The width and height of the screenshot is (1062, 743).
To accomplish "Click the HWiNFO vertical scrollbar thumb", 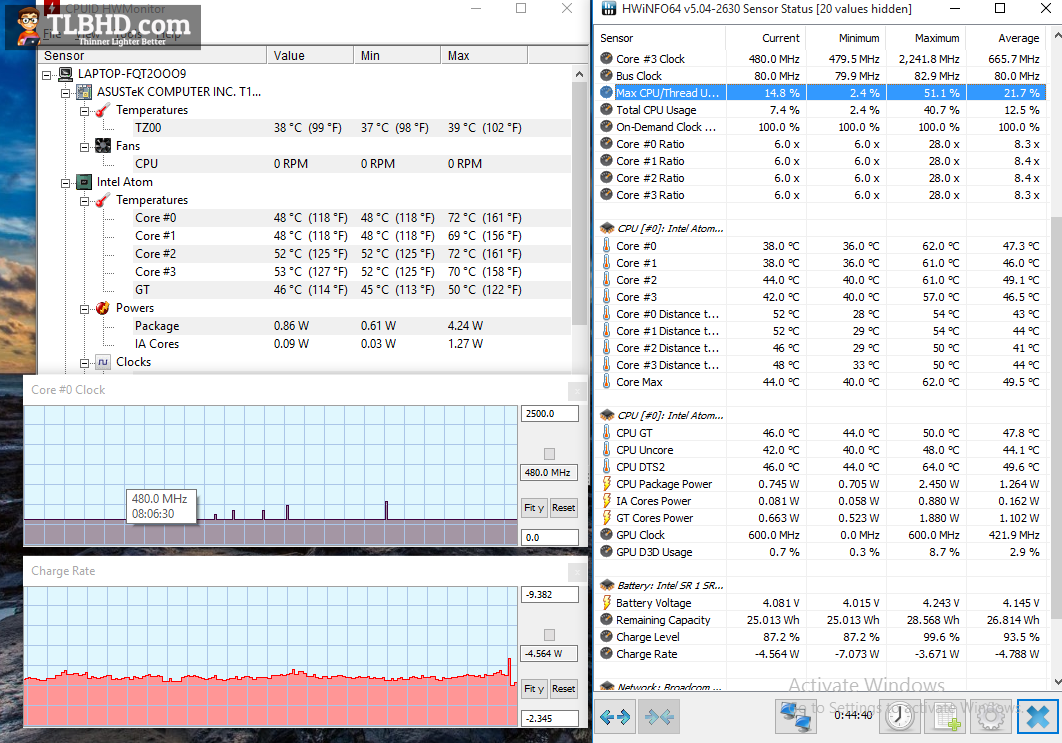I will coord(1057,417).
